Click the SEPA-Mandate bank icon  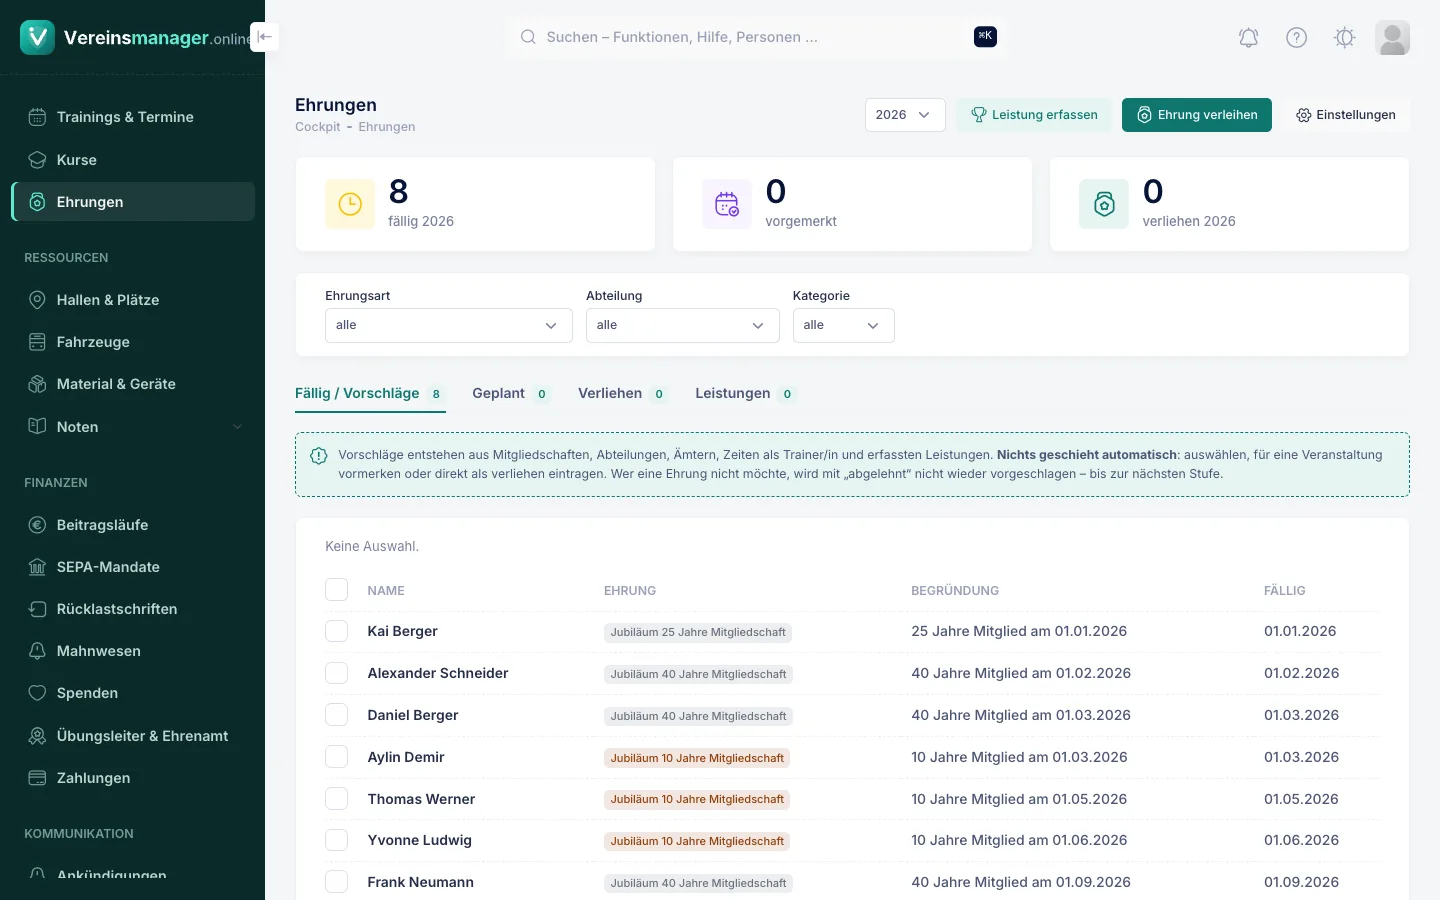(x=37, y=567)
